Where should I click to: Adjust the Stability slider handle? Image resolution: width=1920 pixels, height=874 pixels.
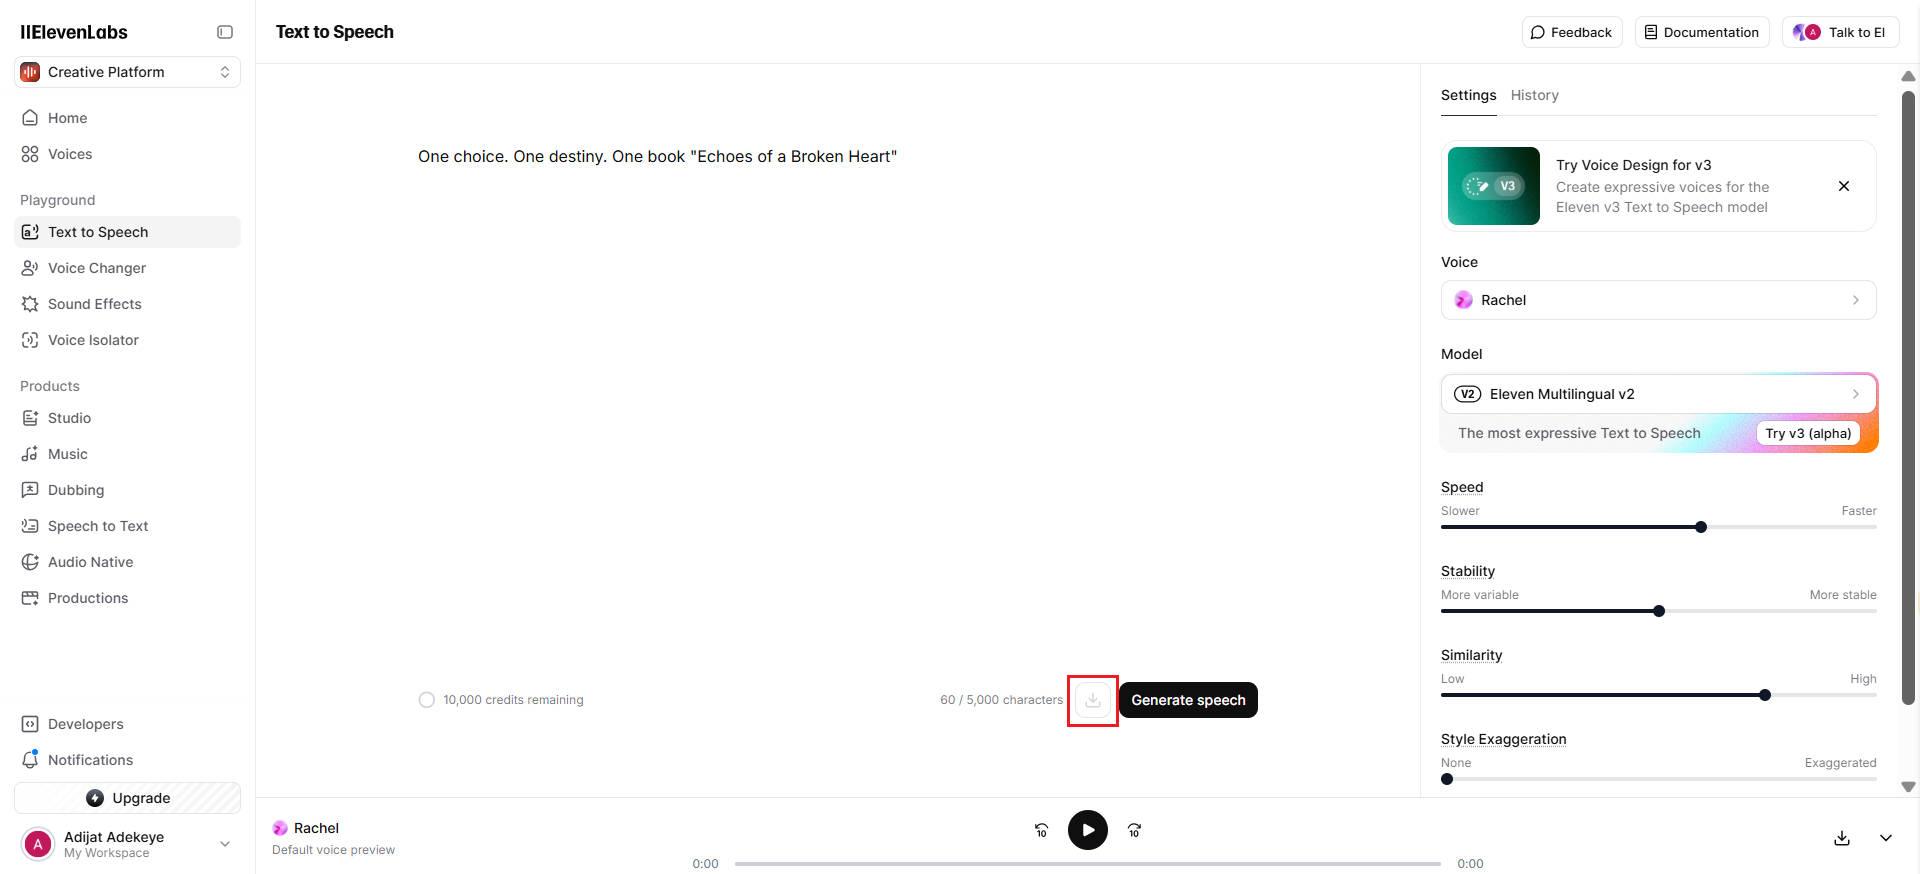(1659, 611)
